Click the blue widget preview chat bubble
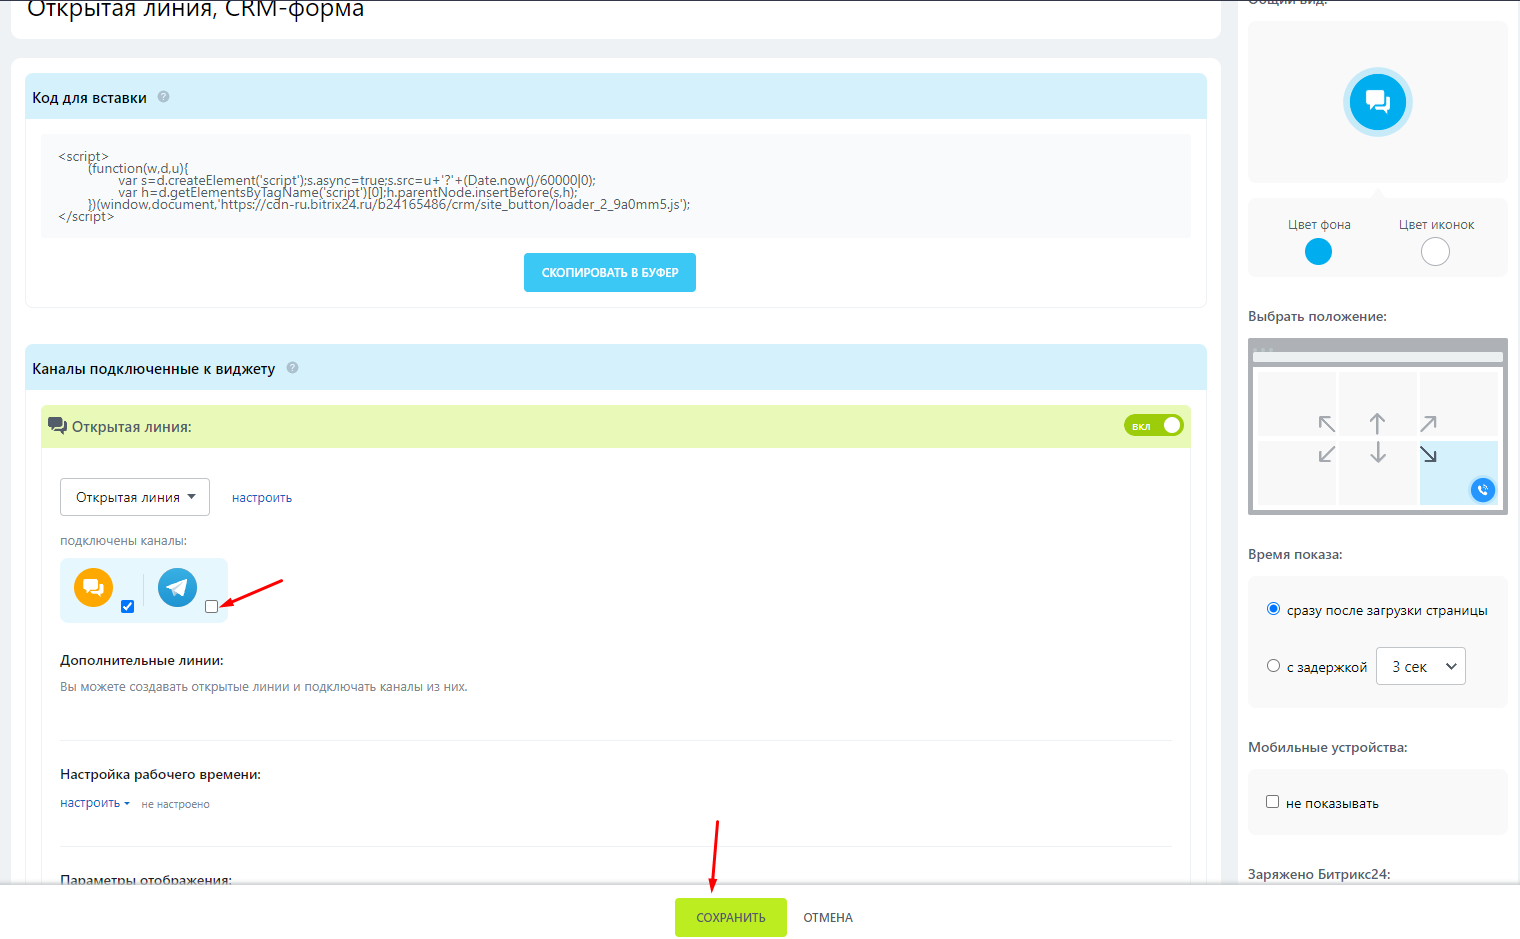The width and height of the screenshot is (1520, 939). click(x=1377, y=102)
